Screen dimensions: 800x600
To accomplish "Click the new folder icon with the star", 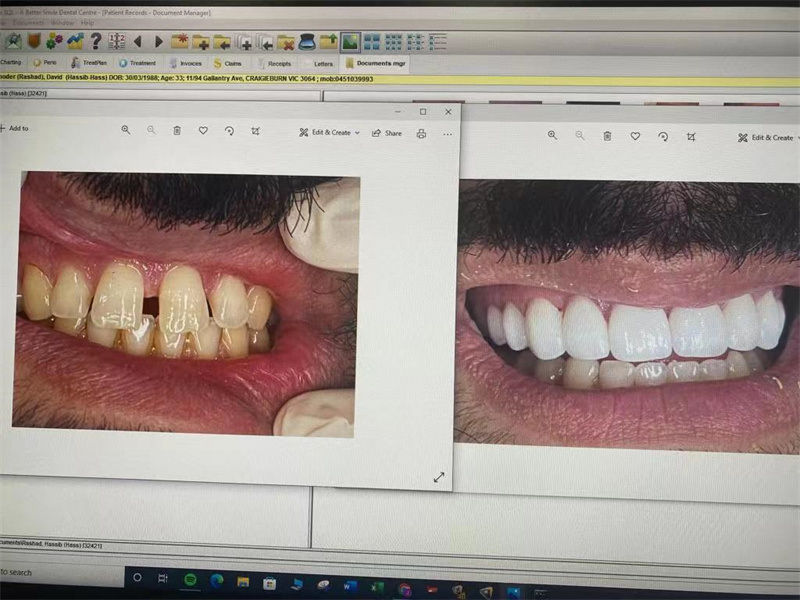I will click(180, 42).
